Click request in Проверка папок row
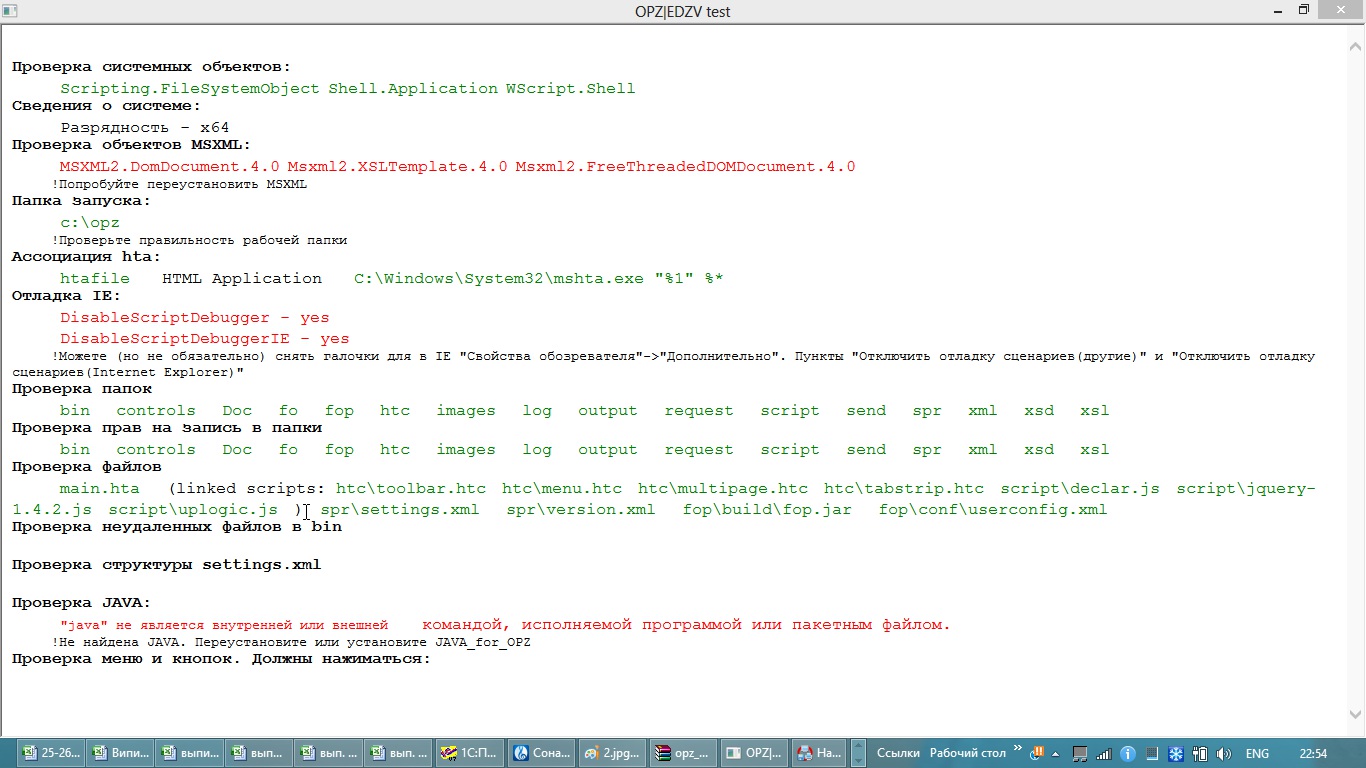Viewport: 1366px width, 768px height. pyautogui.click(x=699, y=410)
